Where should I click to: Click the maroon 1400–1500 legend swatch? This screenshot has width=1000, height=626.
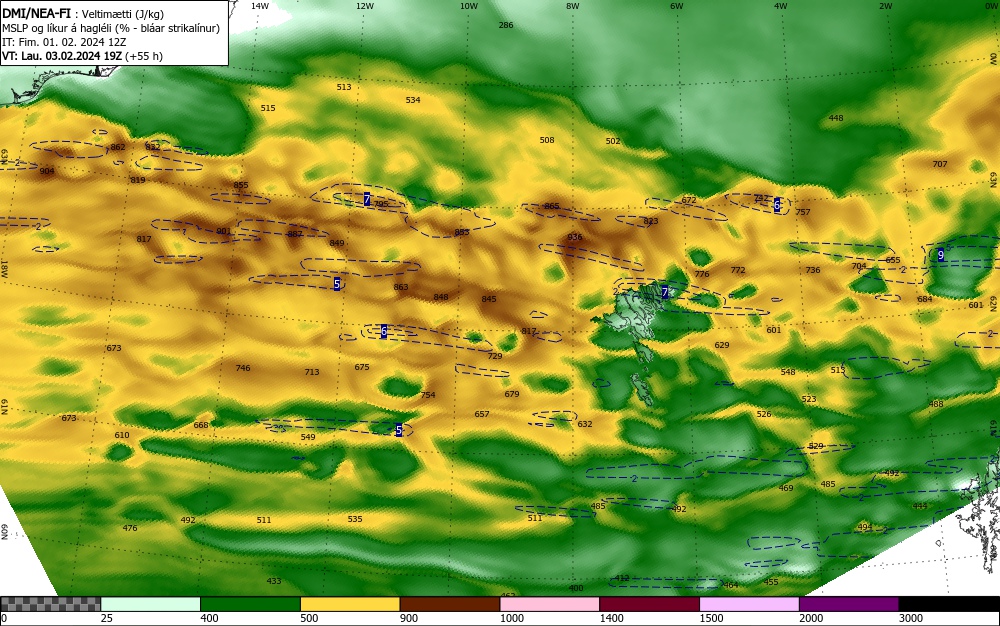(649, 604)
